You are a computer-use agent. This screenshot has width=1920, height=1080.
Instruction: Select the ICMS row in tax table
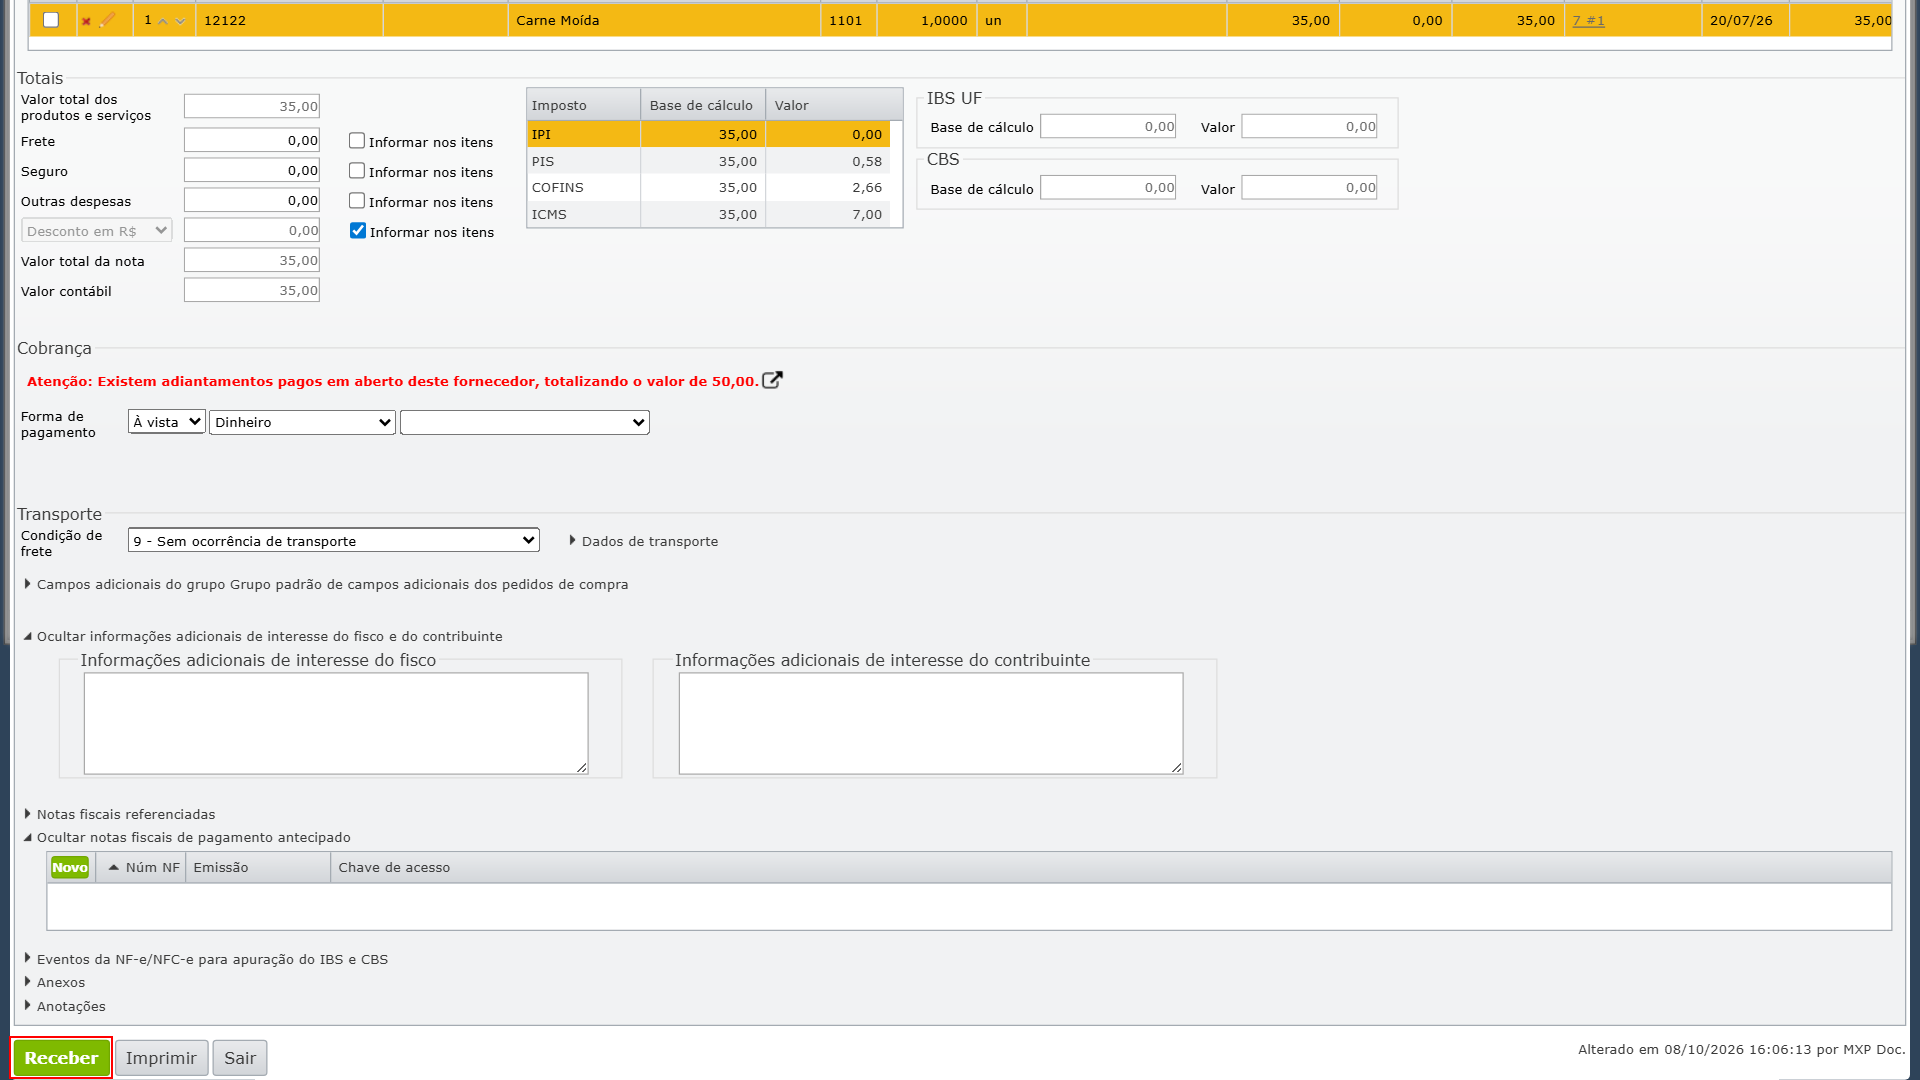pyautogui.click(x=708, y=214)
